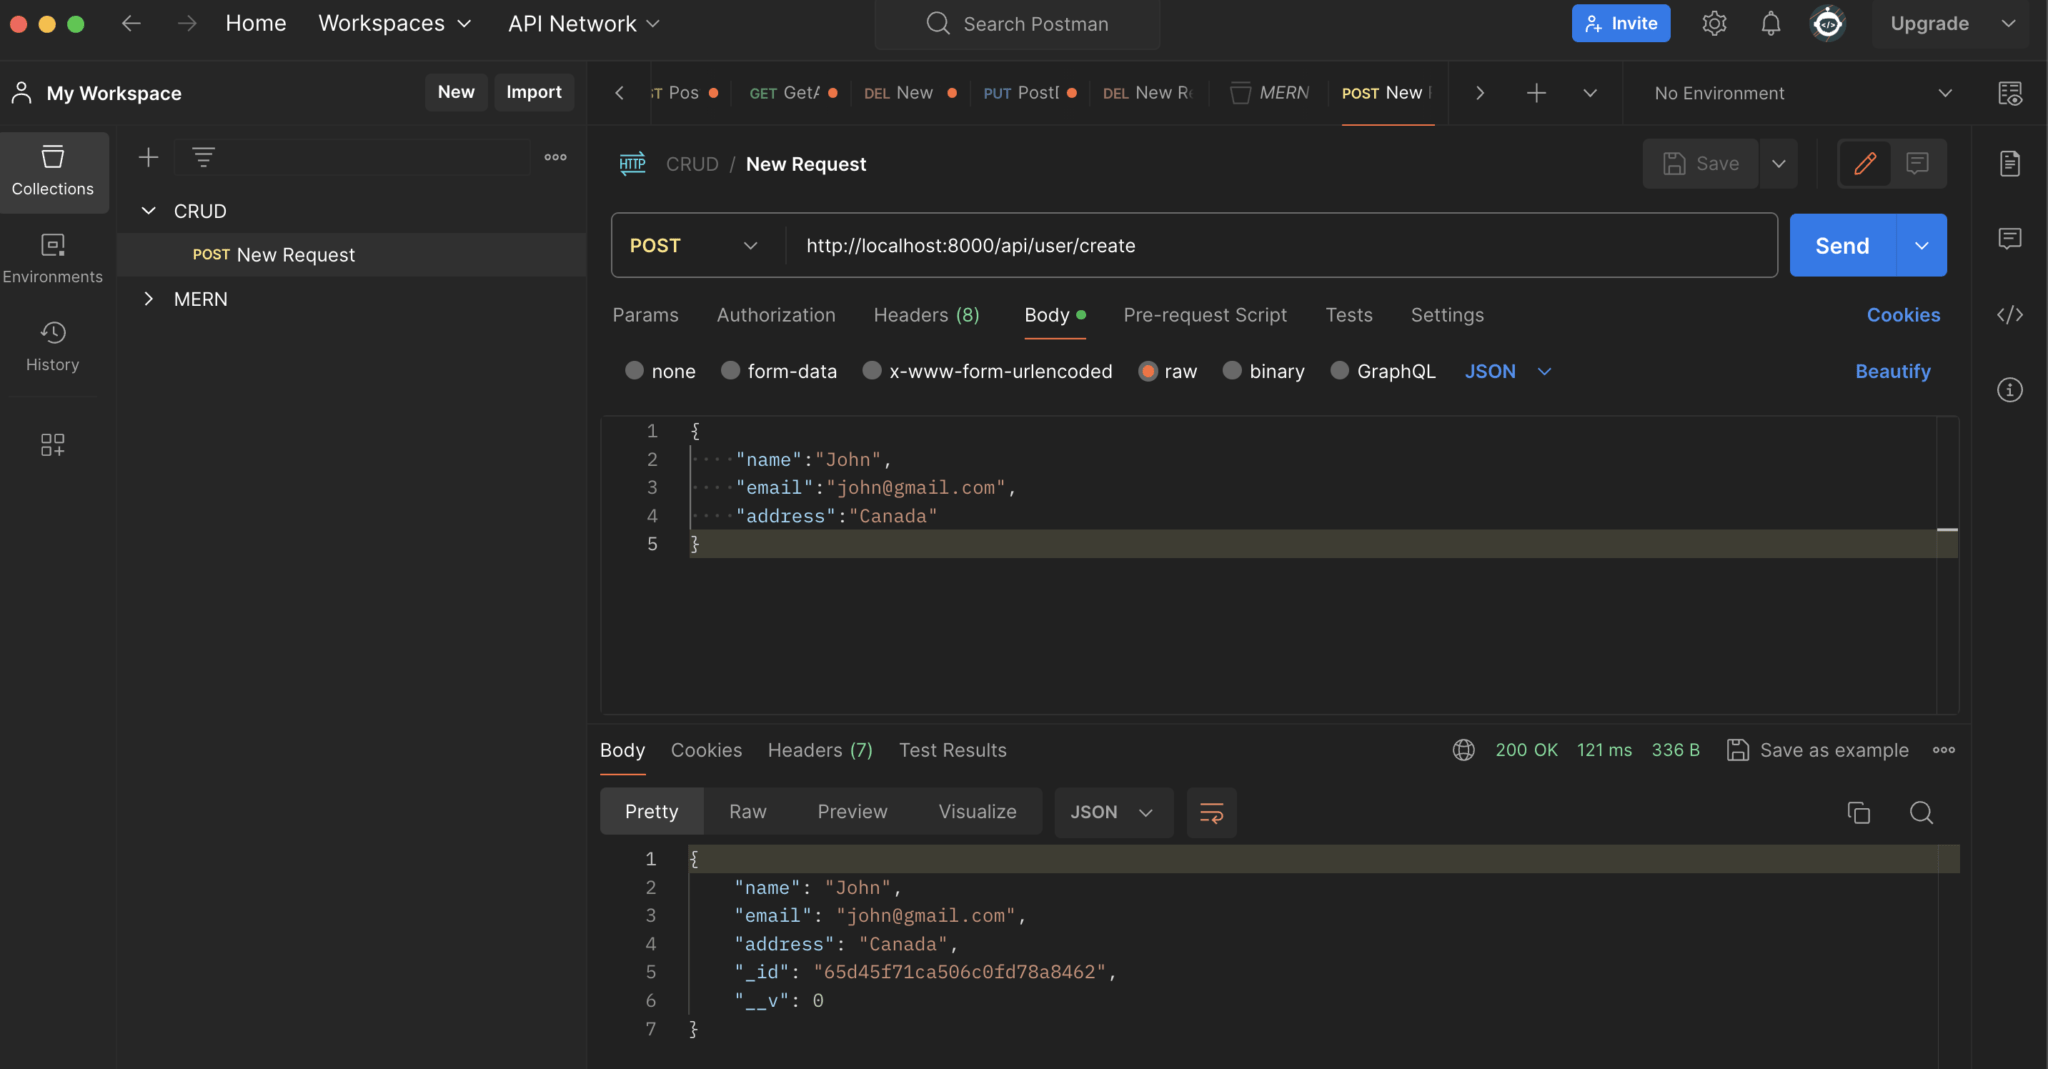Open a new tab with plus icon

coord(1536,93)
